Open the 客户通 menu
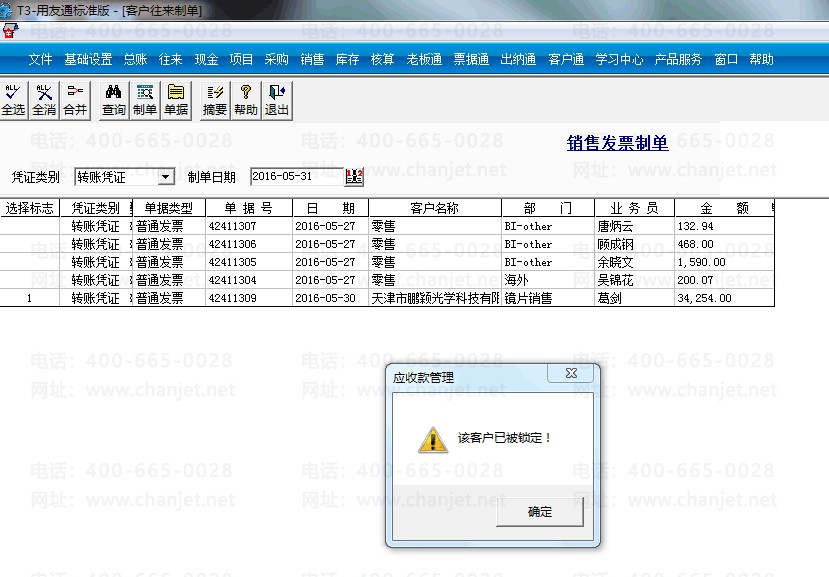The width and height of the screenshot is (829, 577). click(x=566, y=59)
